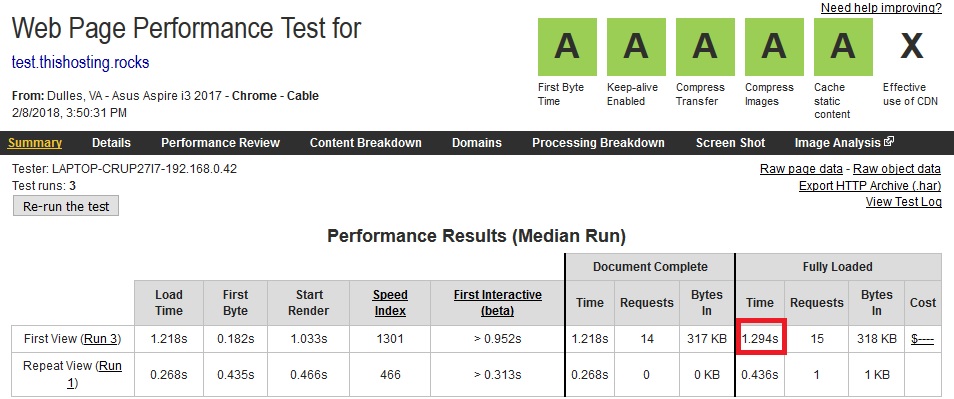954x399 pixels.
Task: Click the First Byte Time grade A box
Action: (x=567, y=47)
